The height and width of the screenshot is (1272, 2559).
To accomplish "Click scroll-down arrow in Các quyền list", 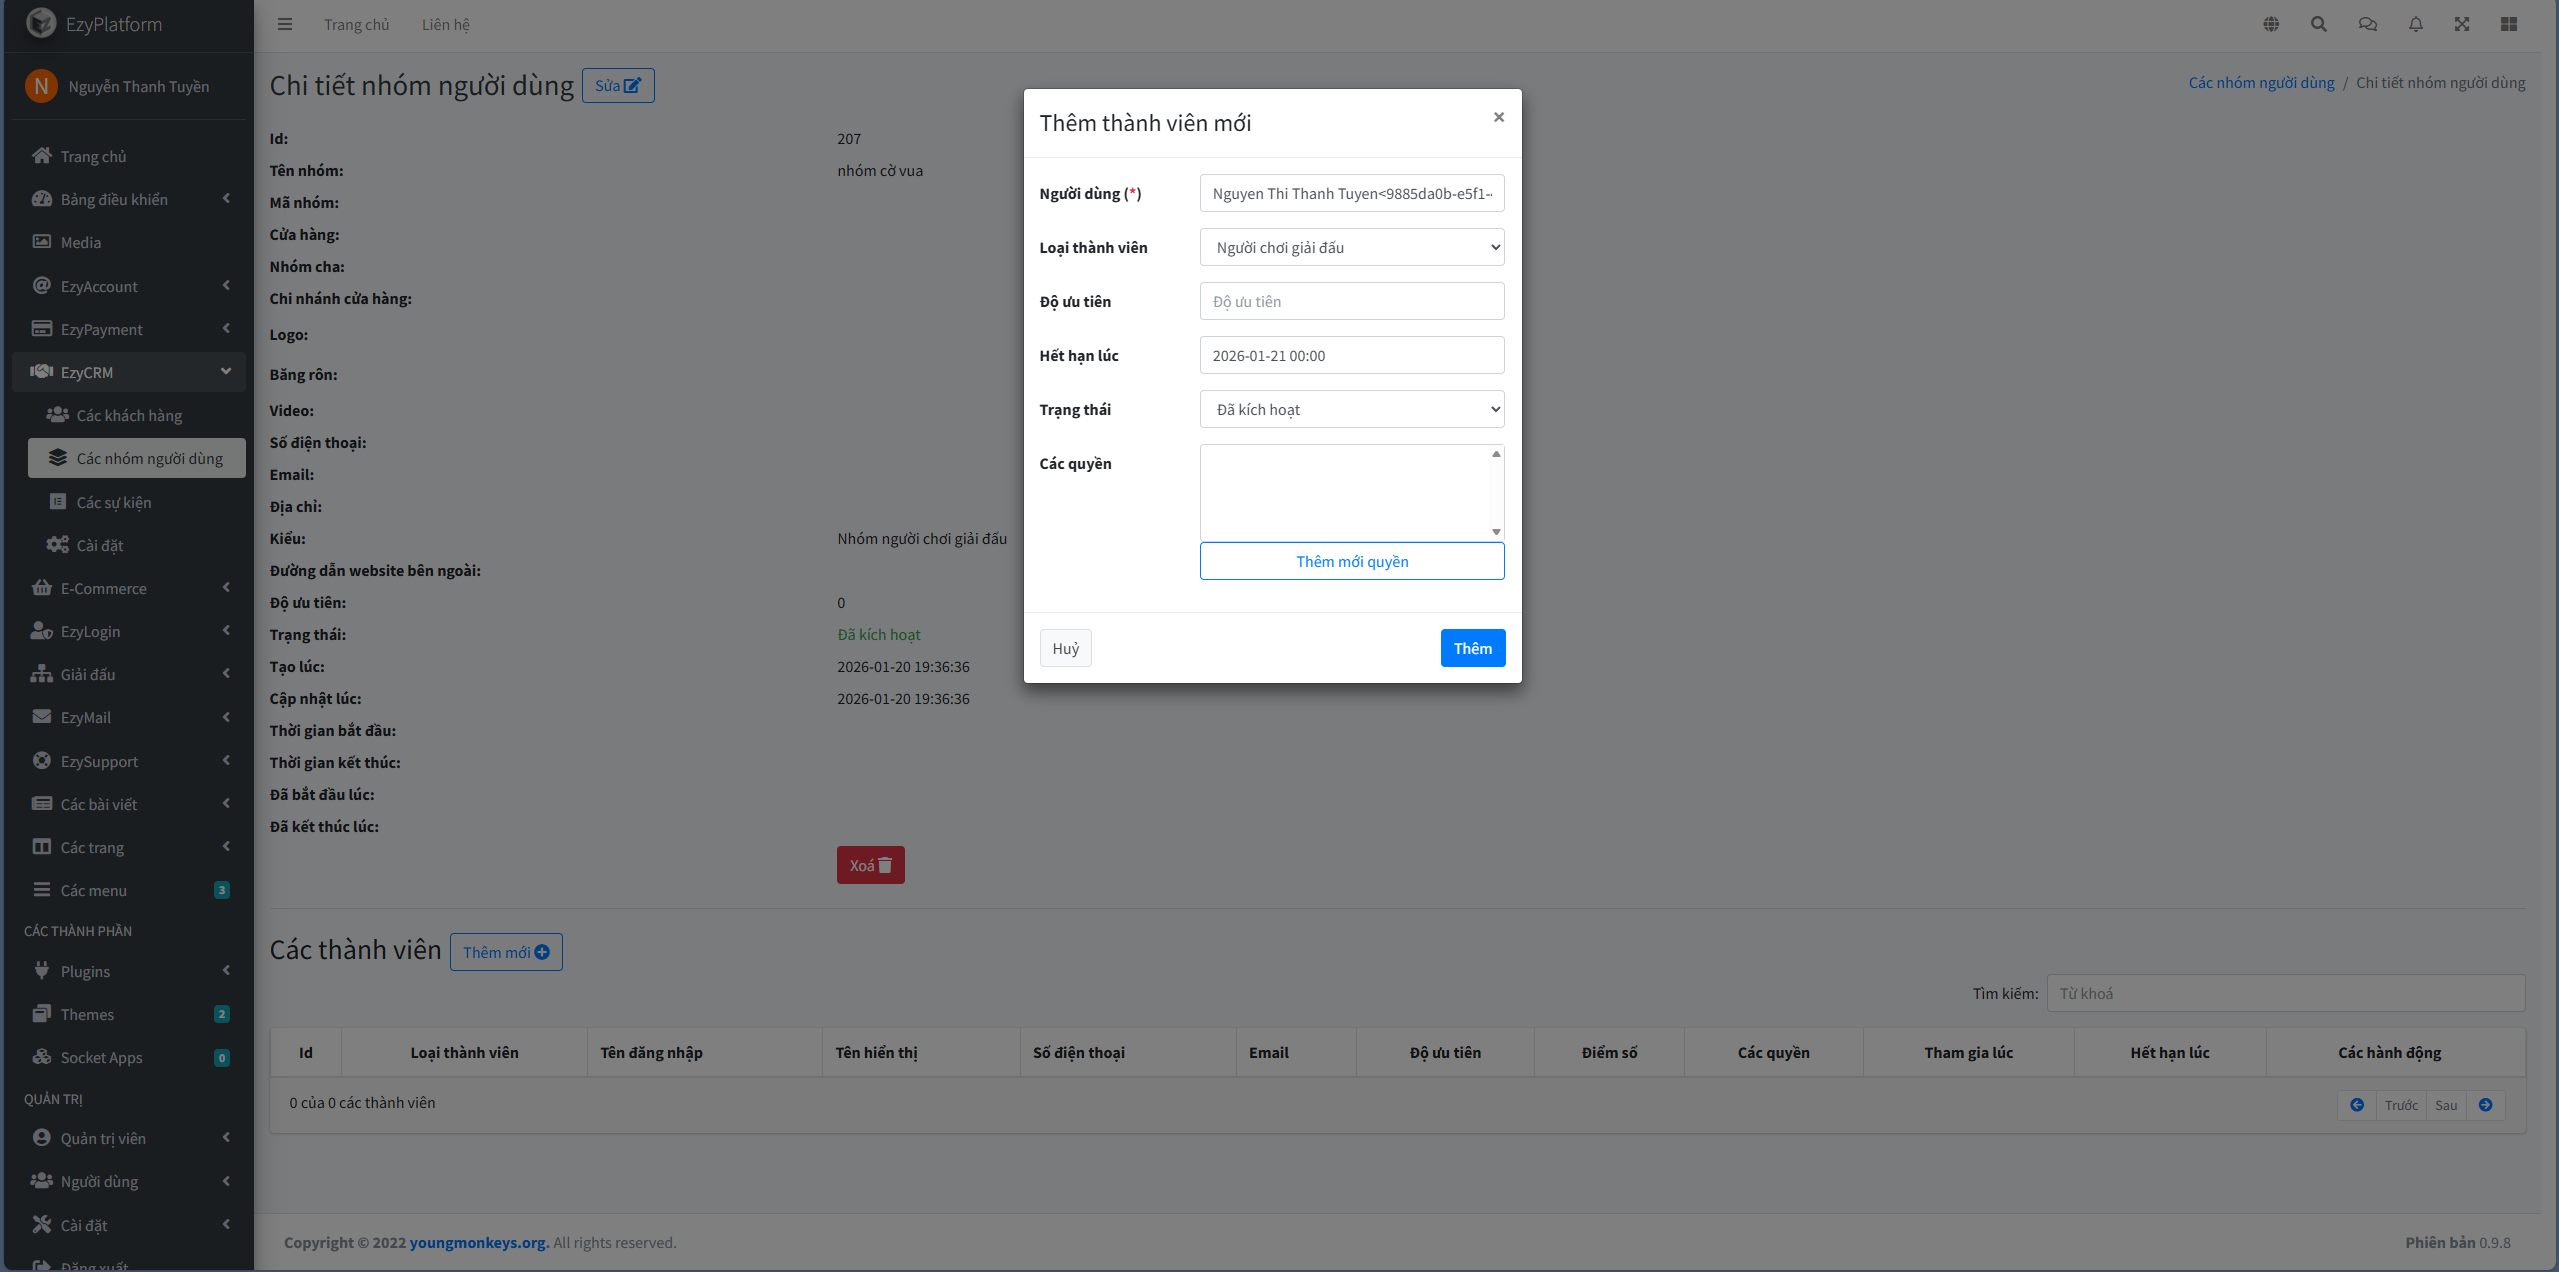I will pyautogui.click(x=1496, y=532).
